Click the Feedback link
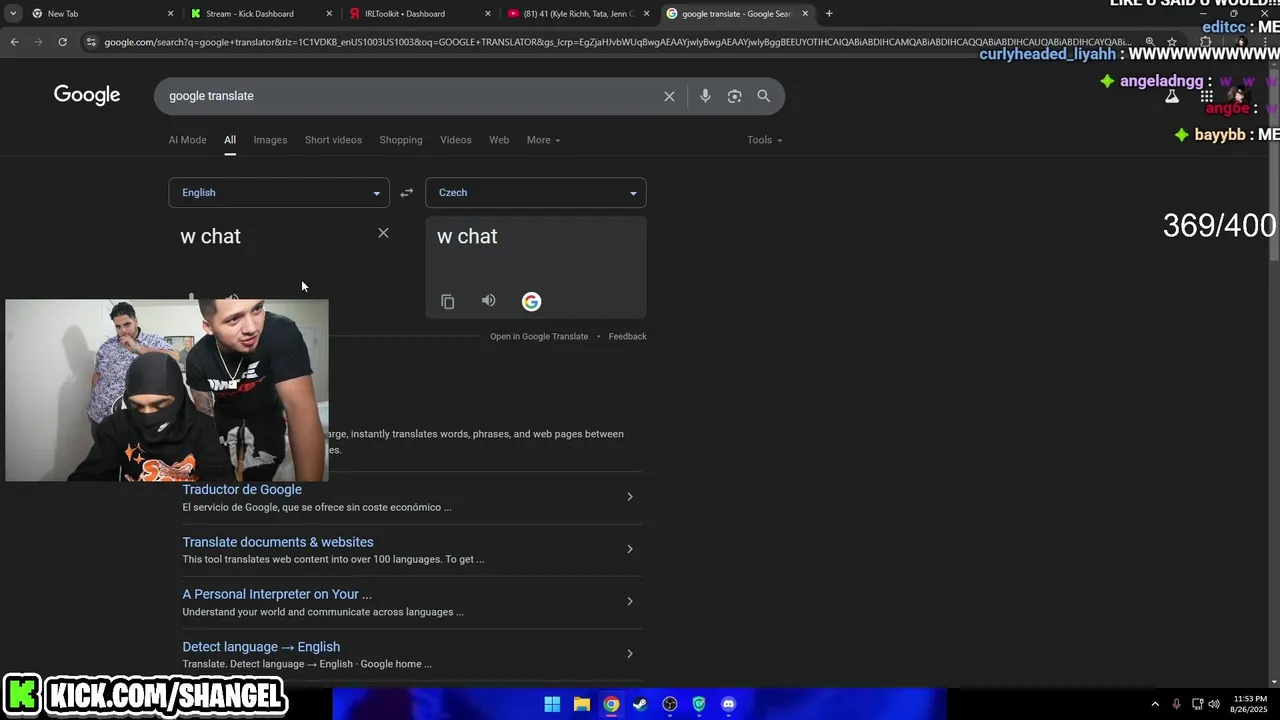 pos(628,337)
